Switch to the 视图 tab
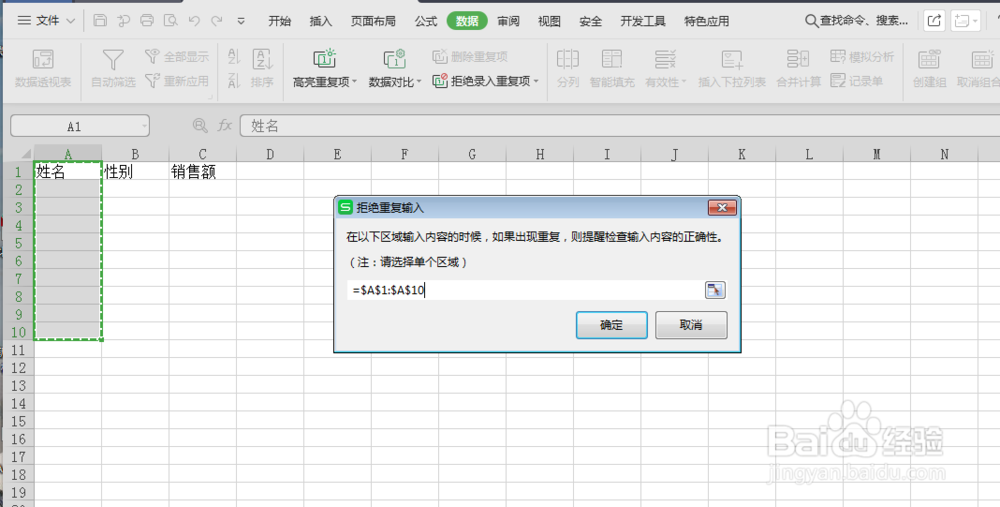1000x507 pixels. (549, 21)
